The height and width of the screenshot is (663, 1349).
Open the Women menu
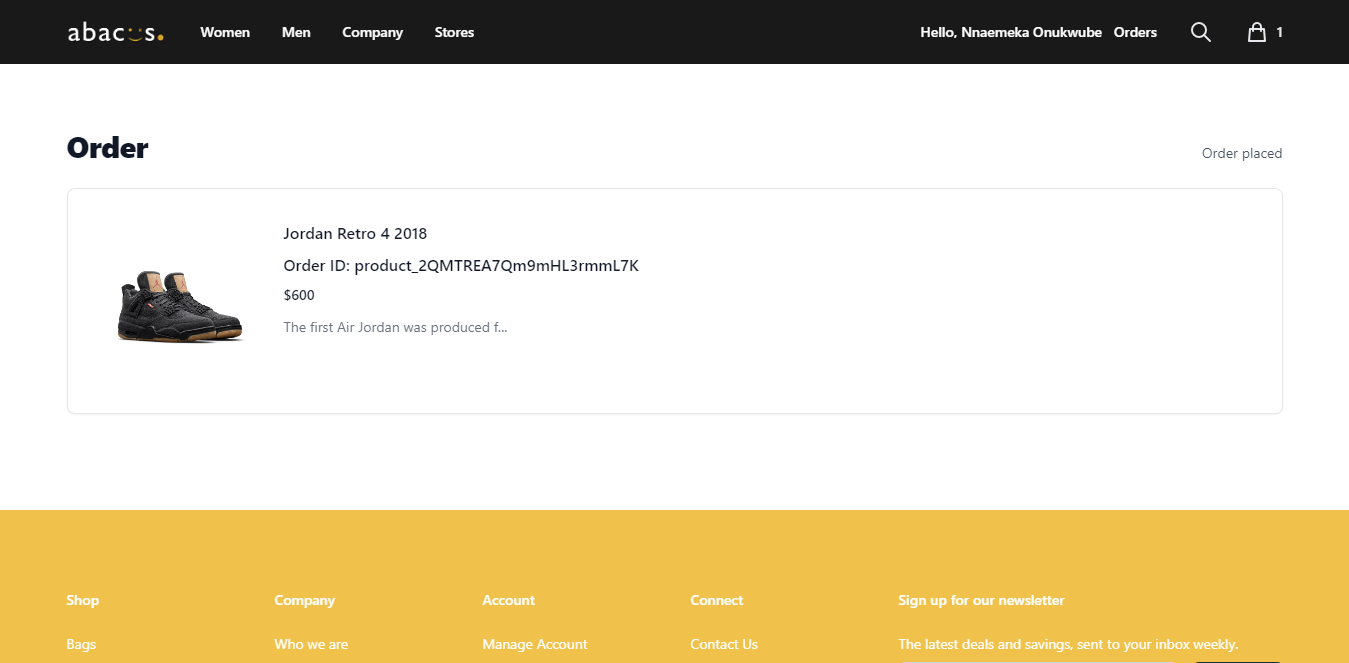pyautogui.click(x=225, y=32)
